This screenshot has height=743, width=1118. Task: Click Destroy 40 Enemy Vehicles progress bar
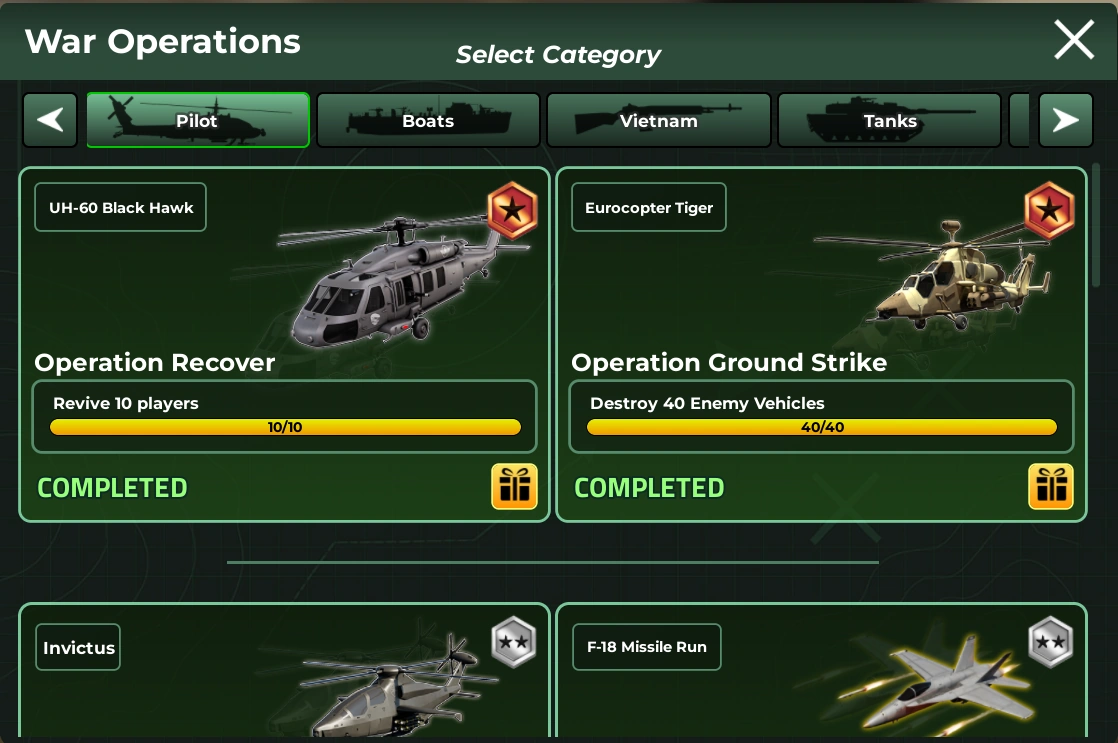point(821,427)
